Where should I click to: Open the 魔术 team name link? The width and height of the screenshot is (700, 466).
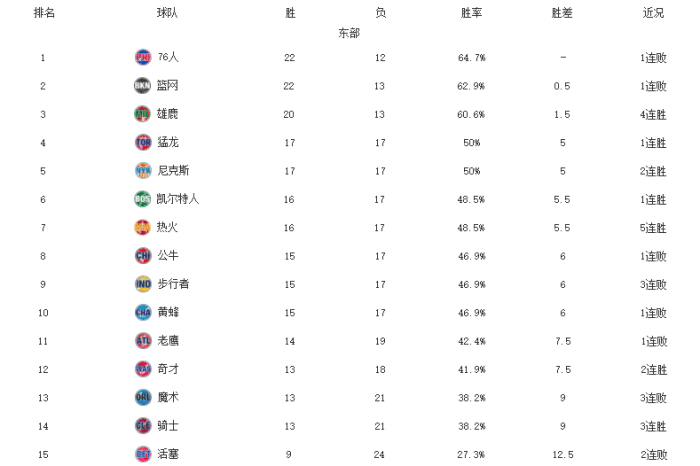pyautogui.click(x=168, y=397)
